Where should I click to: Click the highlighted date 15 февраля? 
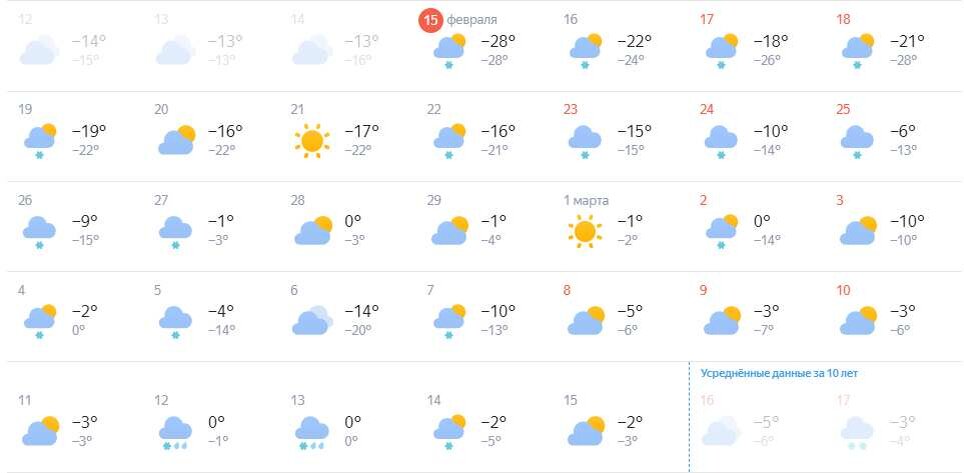459,20
